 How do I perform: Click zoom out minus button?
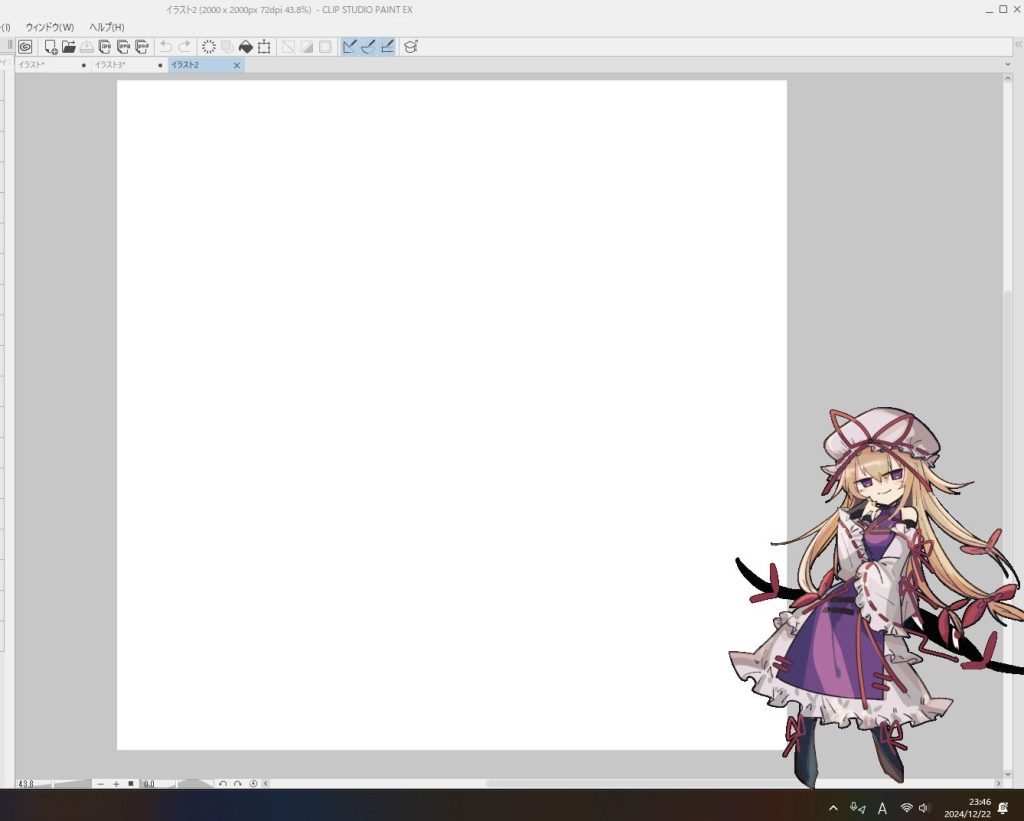coord(100,784)
